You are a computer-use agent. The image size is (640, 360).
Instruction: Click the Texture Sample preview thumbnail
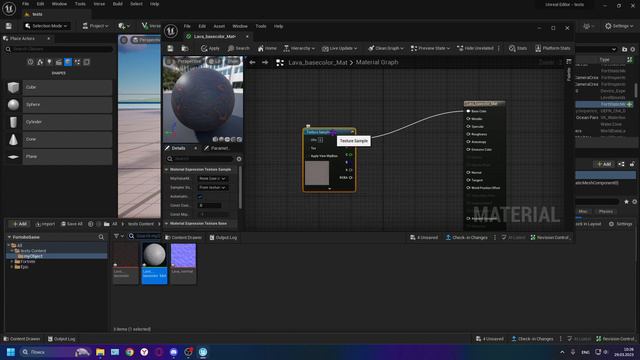317,173
